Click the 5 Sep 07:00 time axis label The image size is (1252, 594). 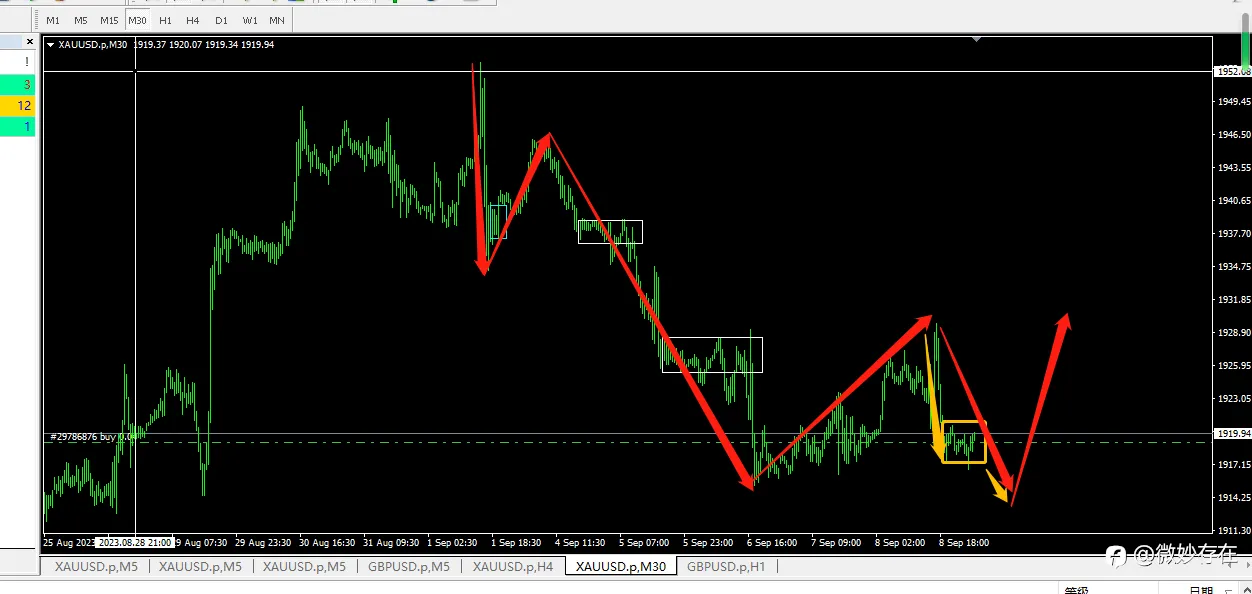(645, 543)
